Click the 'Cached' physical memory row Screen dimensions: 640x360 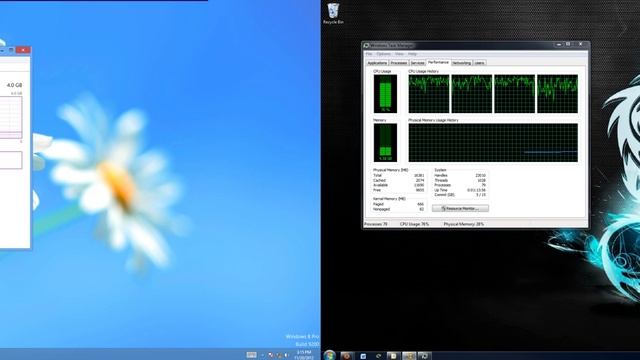tap(398, 180)
